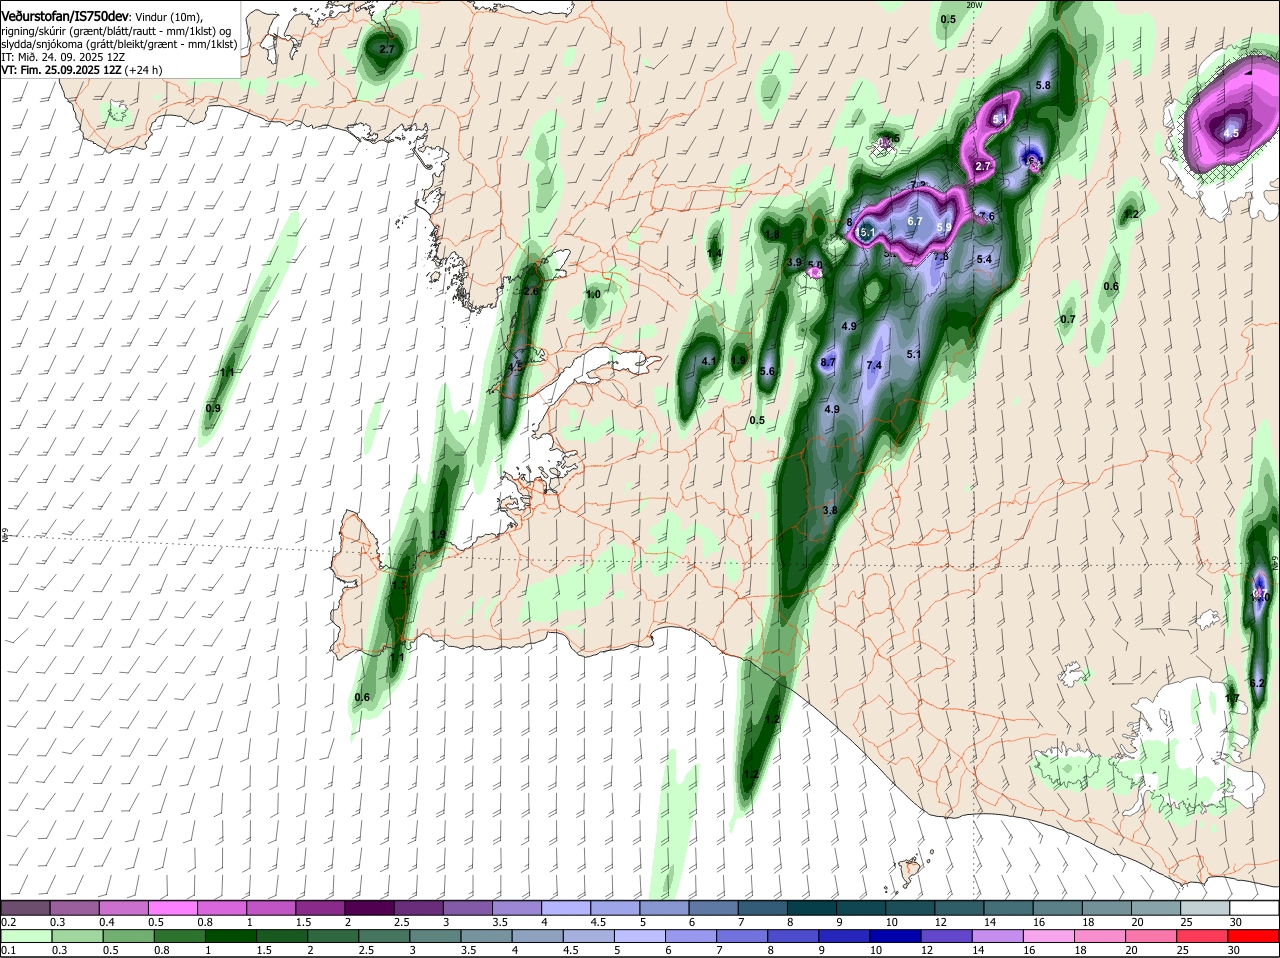Click the top colour bar swatch starting at 0.5
Screen dimensions: 1280x958
[x=173, y=907]
